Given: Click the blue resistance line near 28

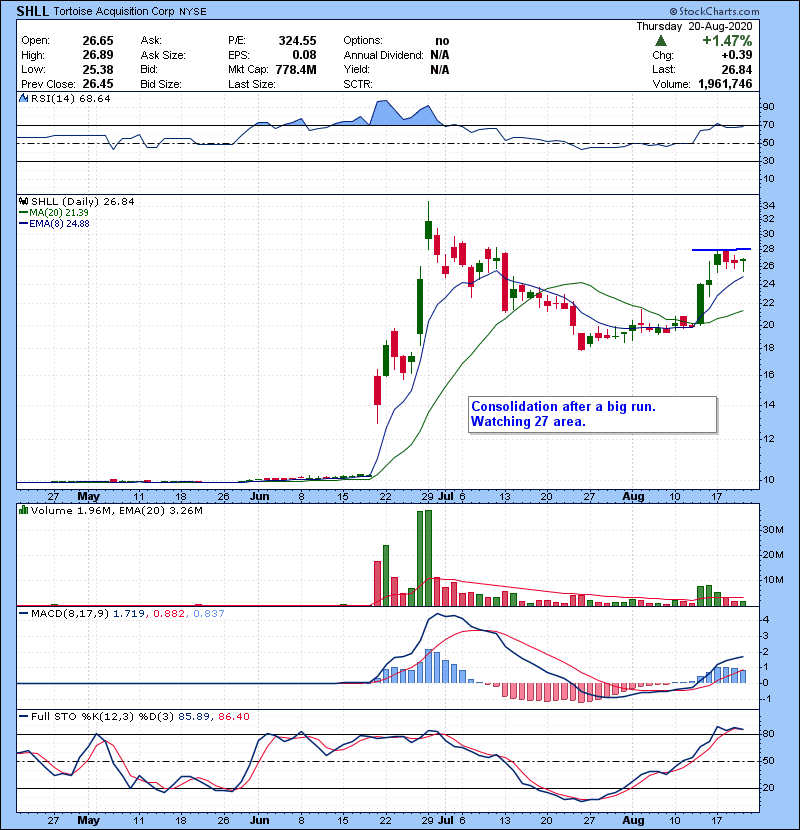Looking at the screenshot, I should pyautogui.click(x=721, y=249).
